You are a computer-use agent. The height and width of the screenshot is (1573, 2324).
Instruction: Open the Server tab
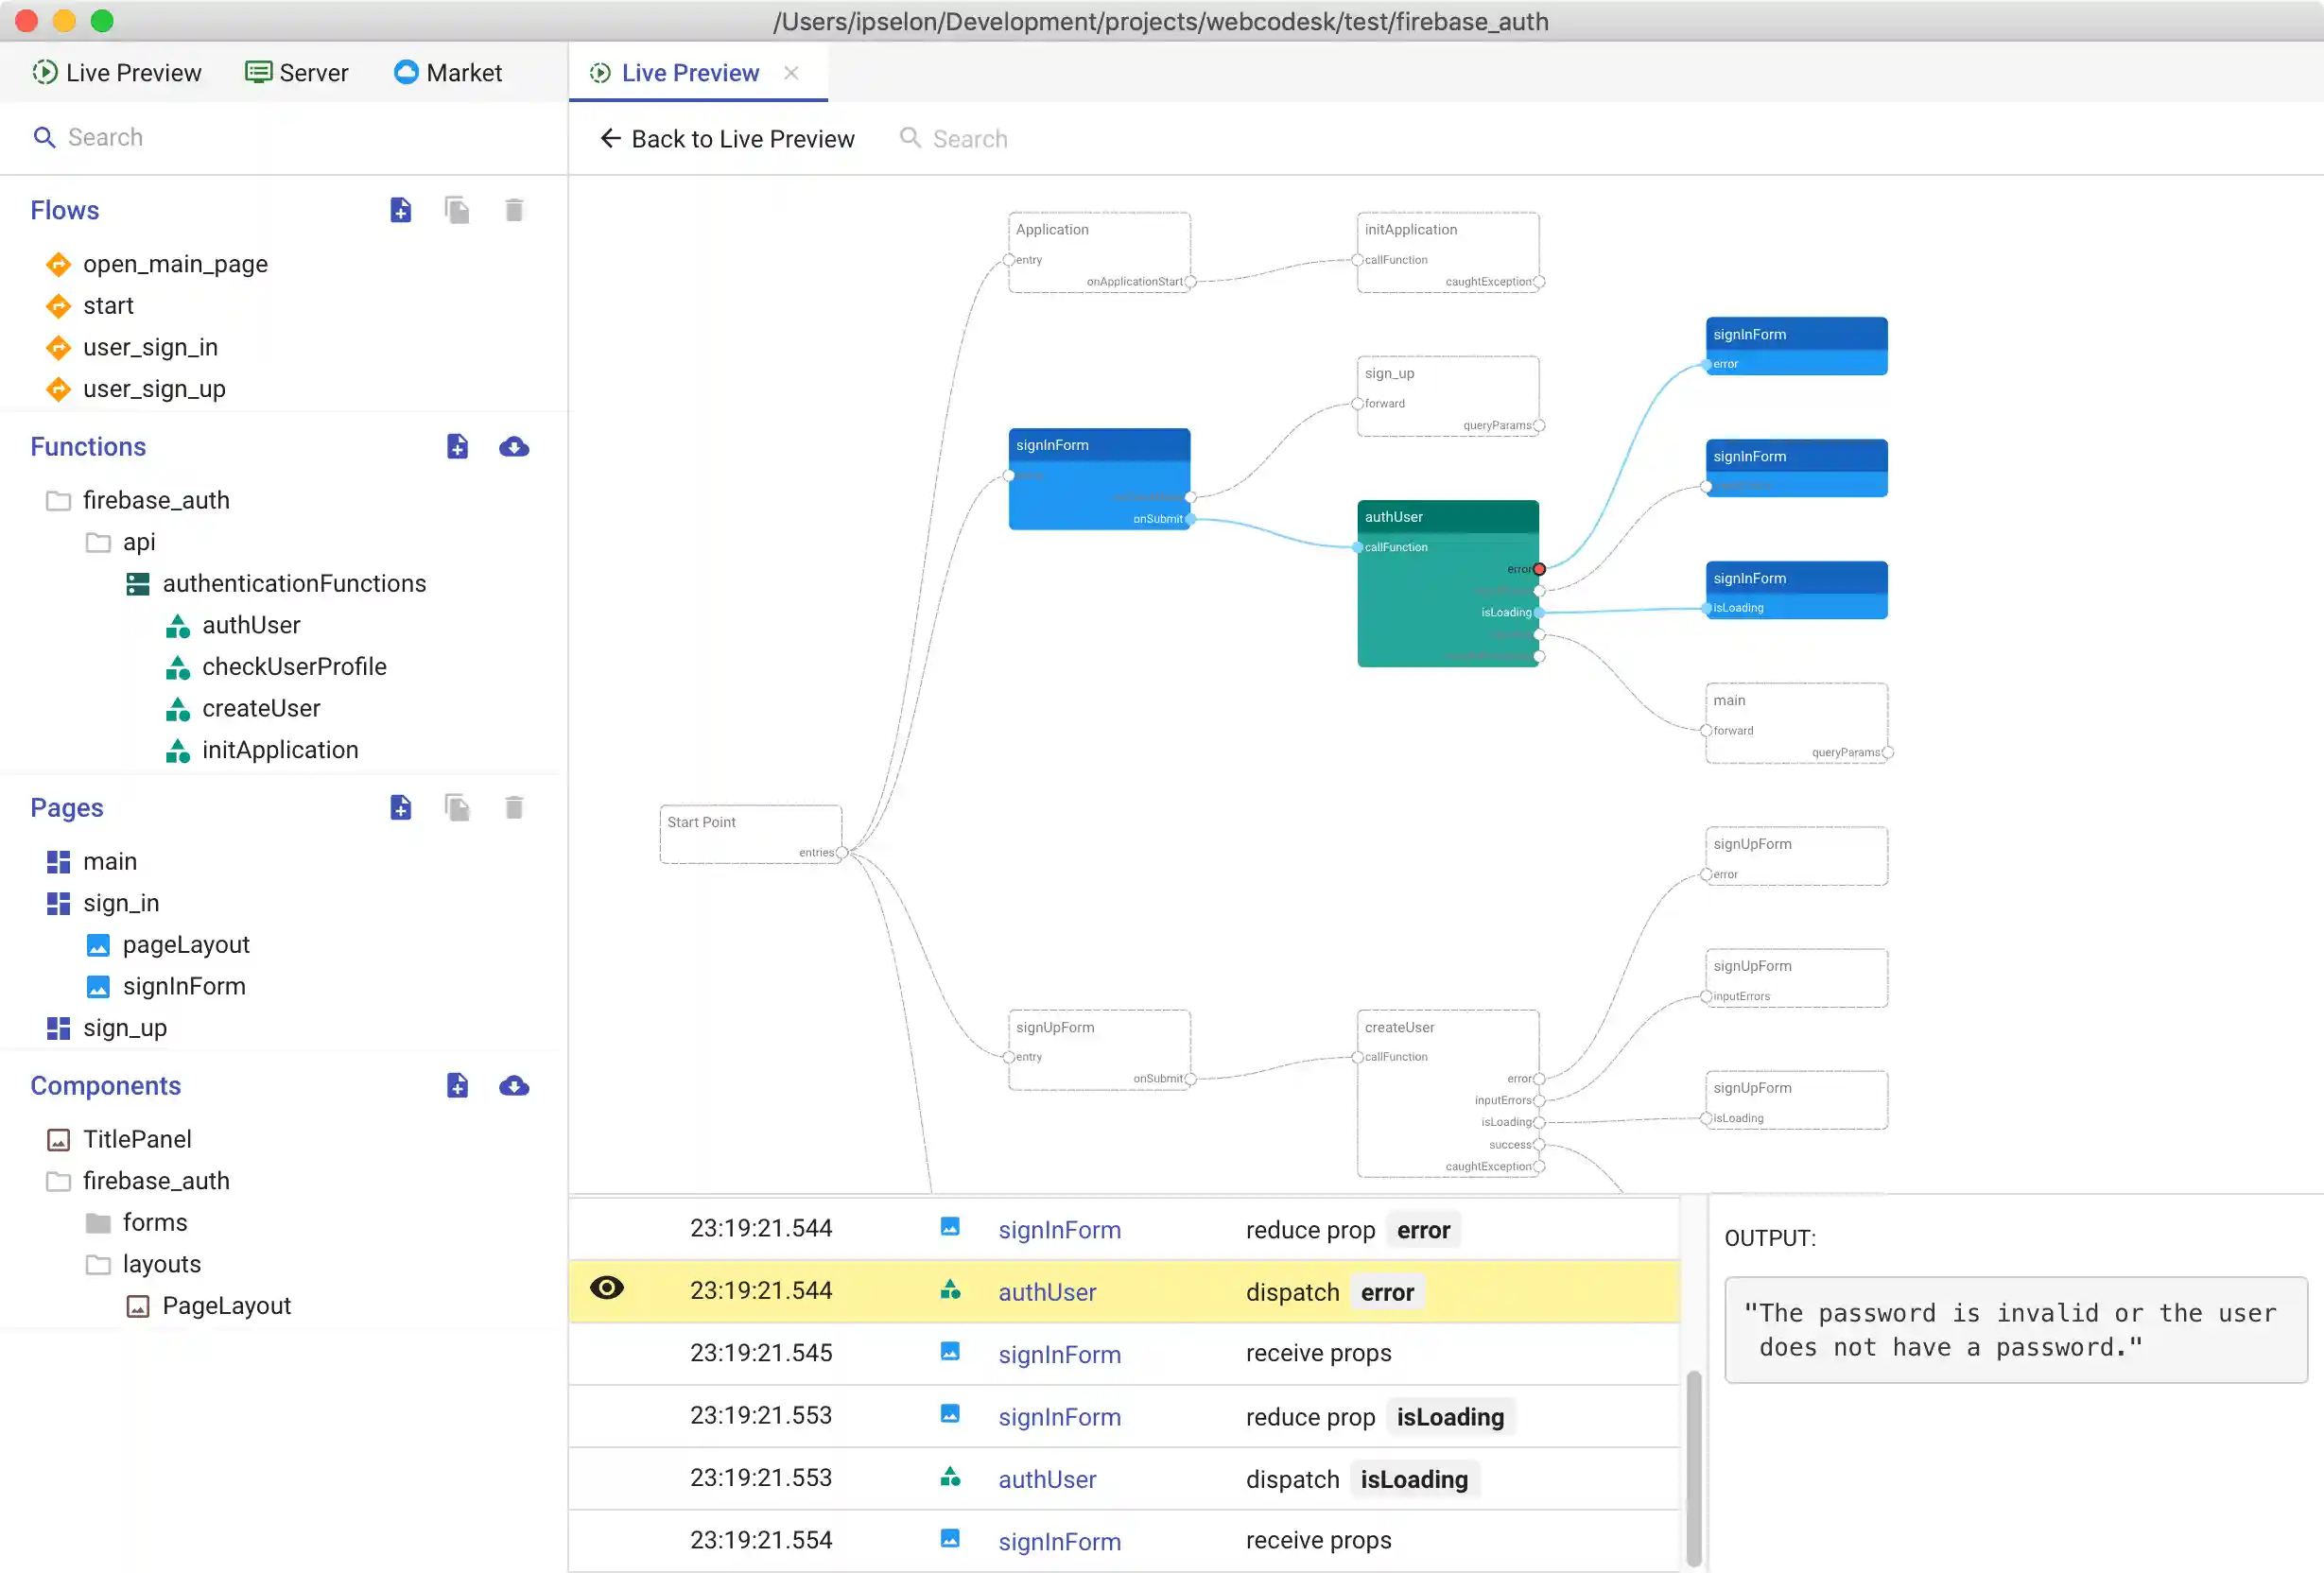click(297, 72)
